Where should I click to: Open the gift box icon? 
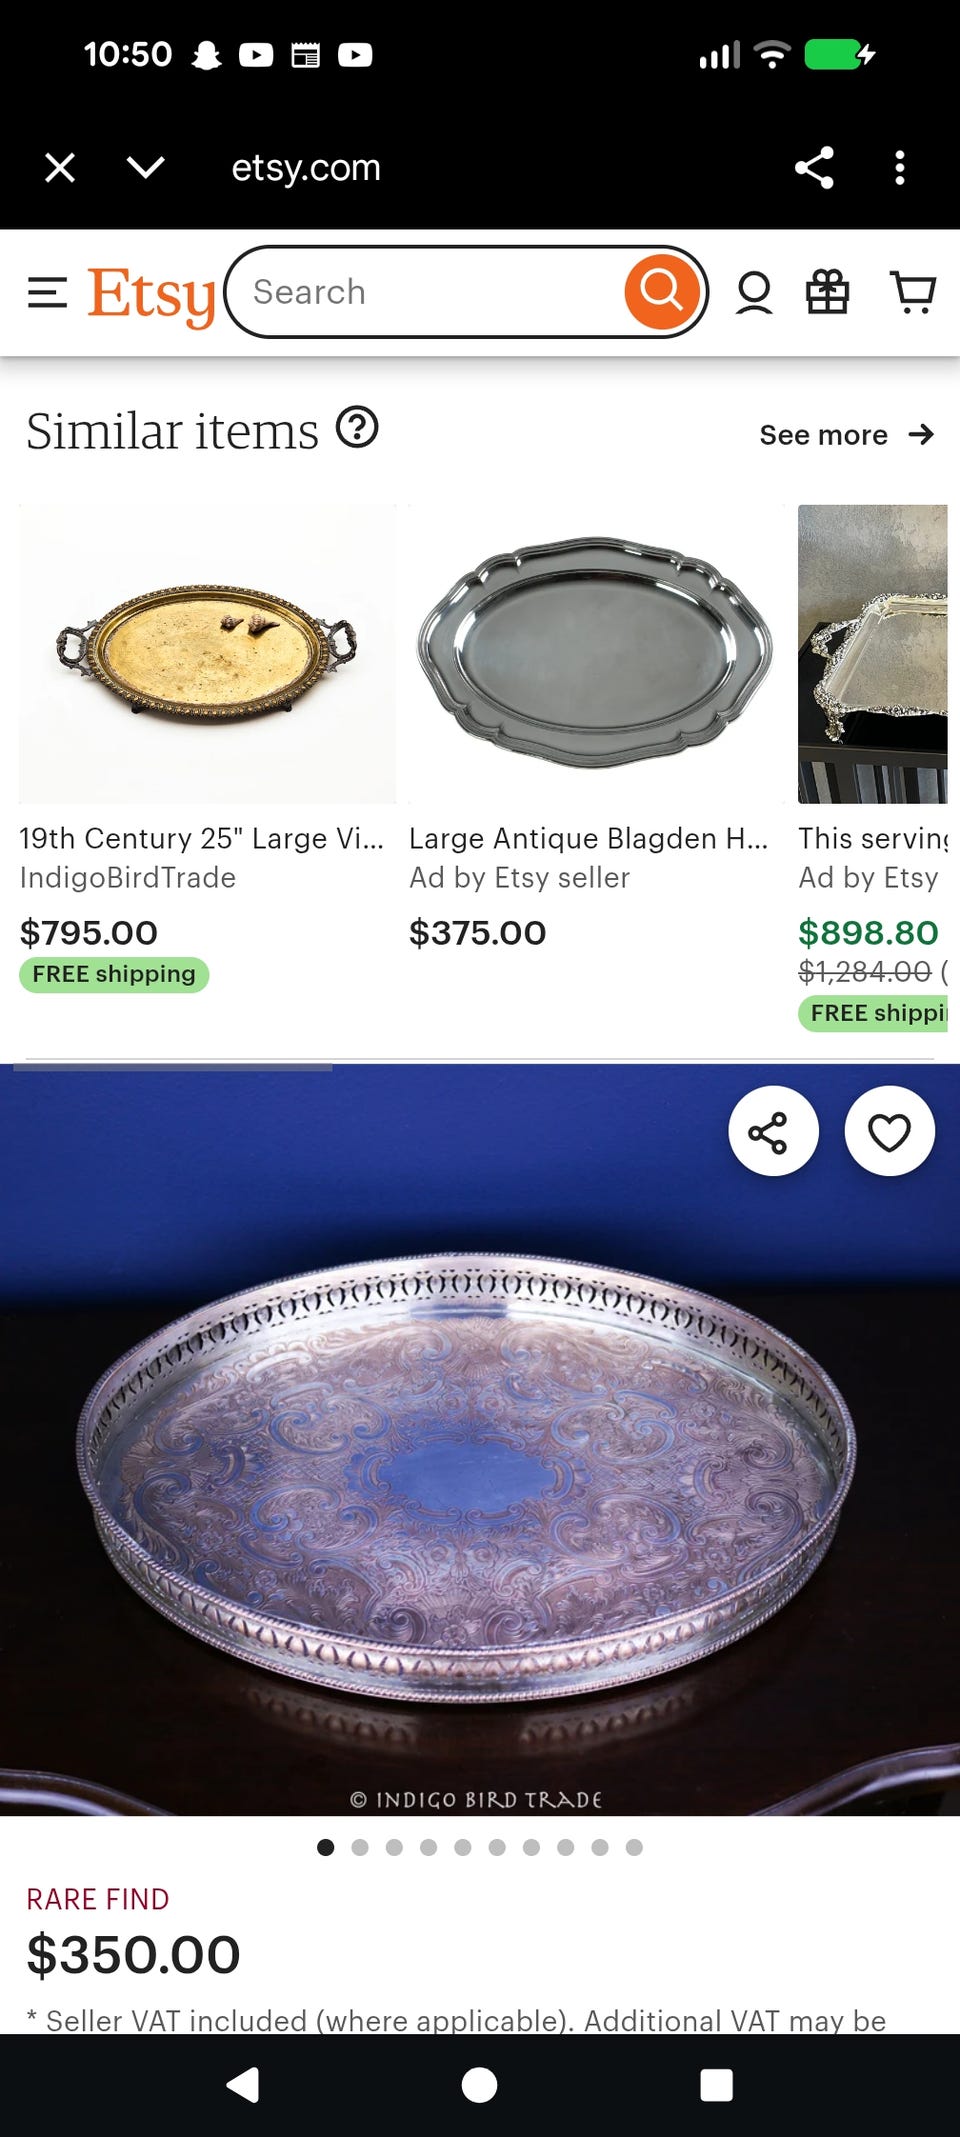tap(828, 293)
